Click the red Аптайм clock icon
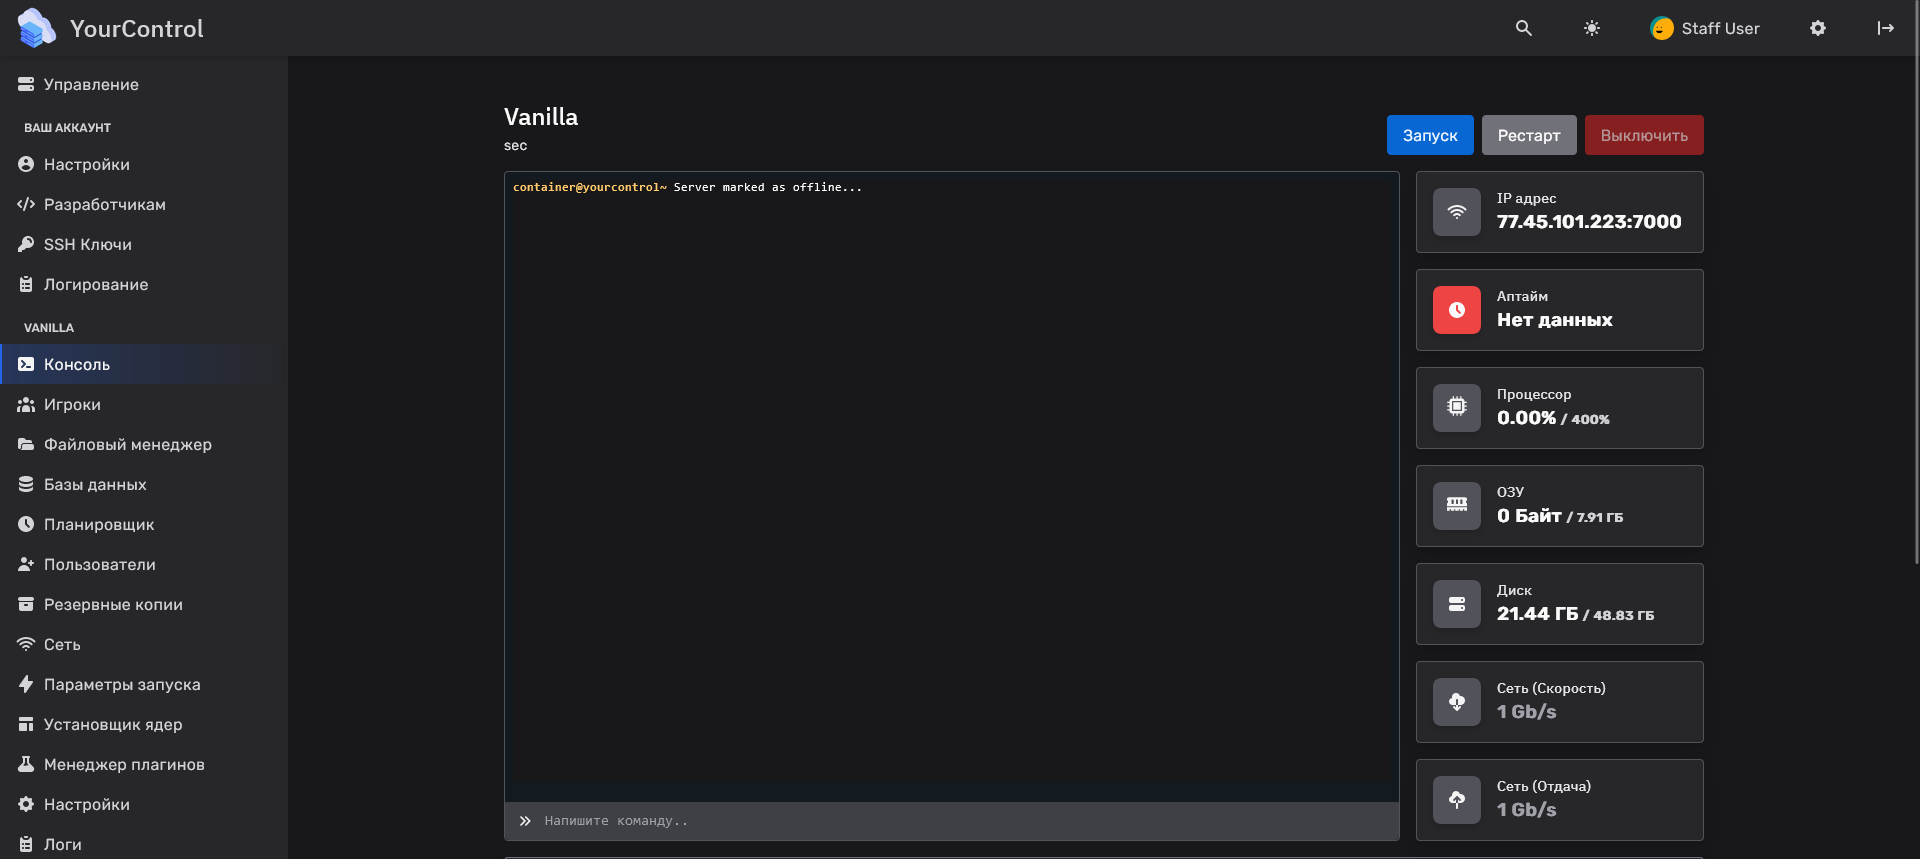The image size is (1920, 859). [x=1456, y=310]
